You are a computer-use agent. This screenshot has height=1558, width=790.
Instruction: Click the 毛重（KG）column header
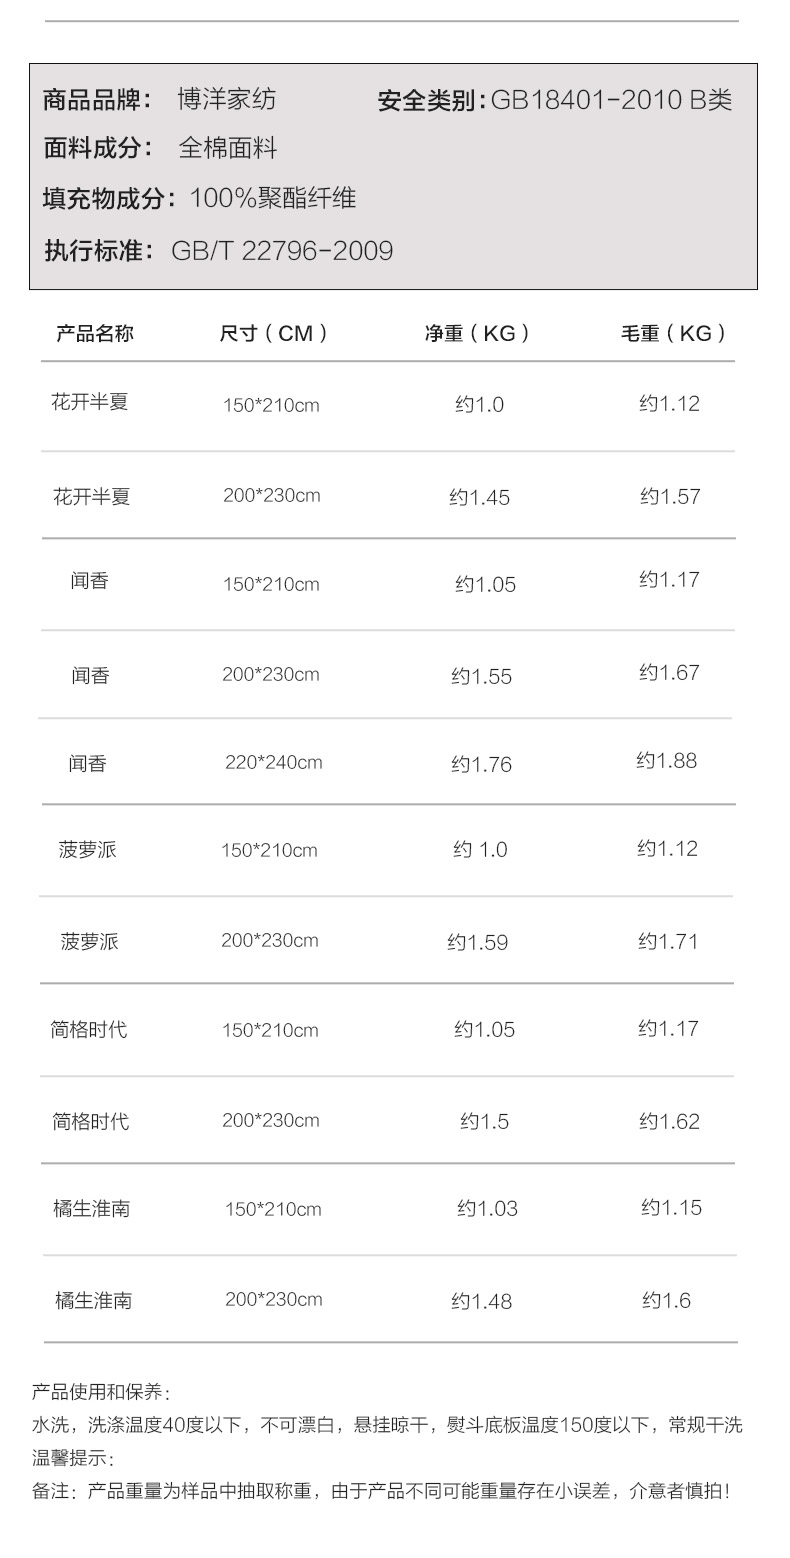click(x=673, y=333)
